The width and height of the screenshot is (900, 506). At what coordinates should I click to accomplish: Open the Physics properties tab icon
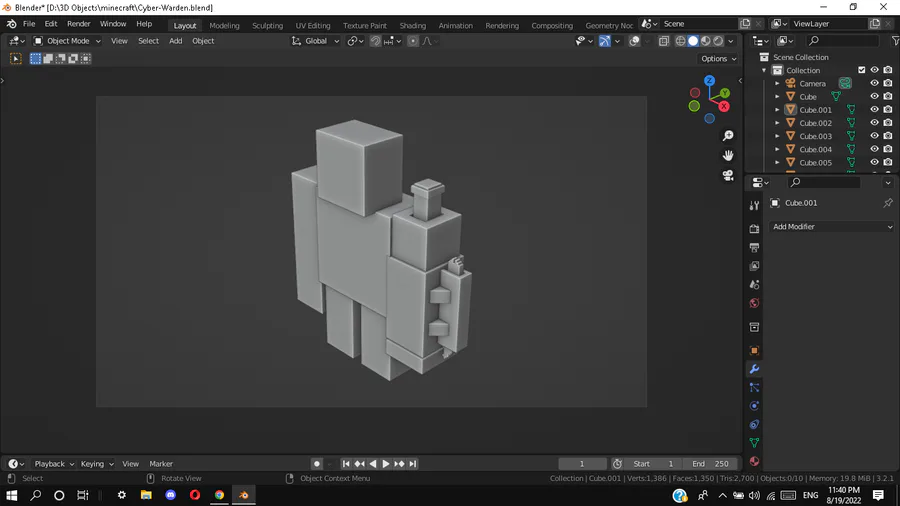click(x=754, y=406)
